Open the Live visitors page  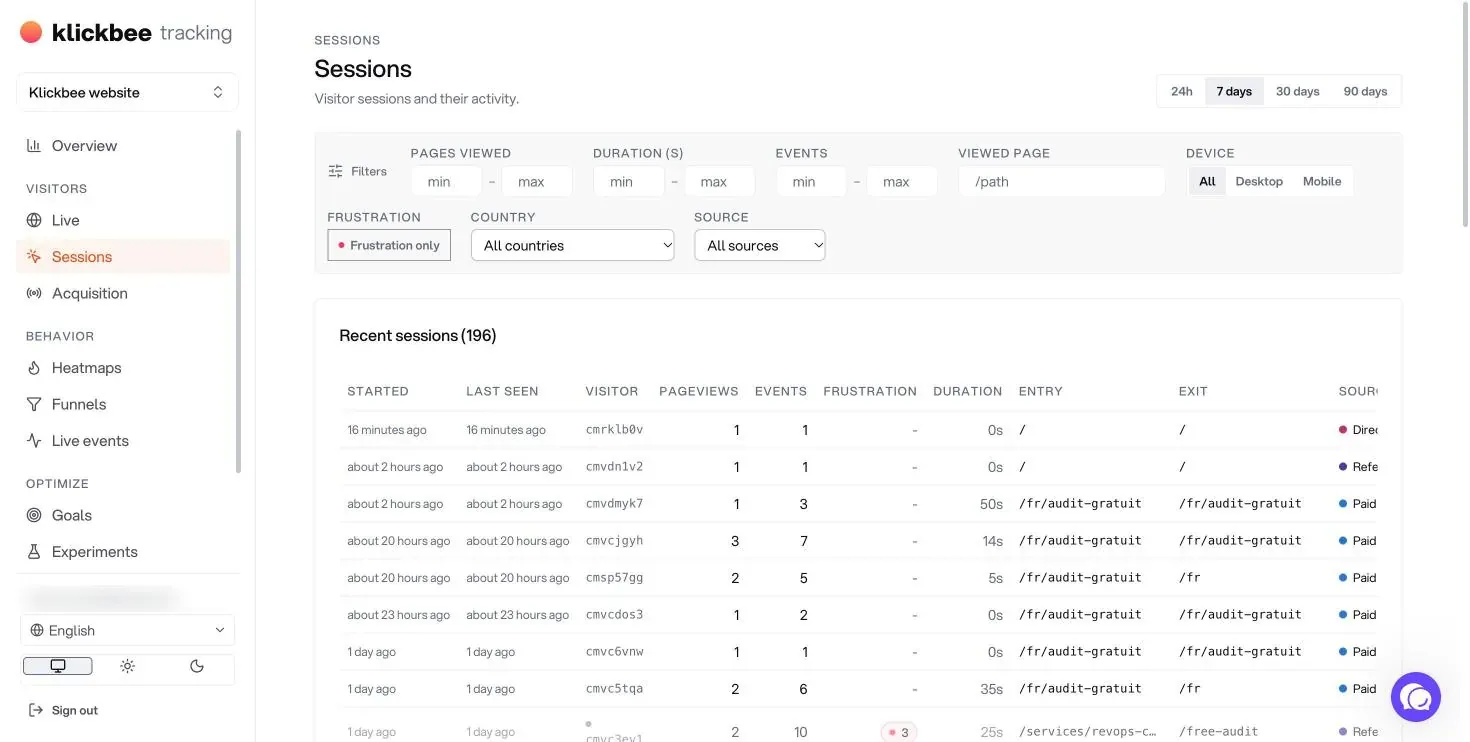(x=123, y=220)
